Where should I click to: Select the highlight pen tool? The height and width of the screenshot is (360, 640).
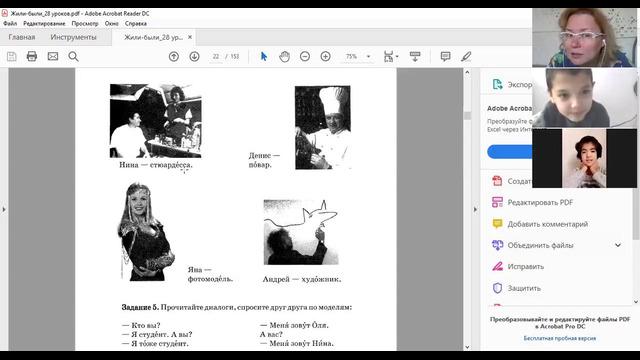pos(466,56)
